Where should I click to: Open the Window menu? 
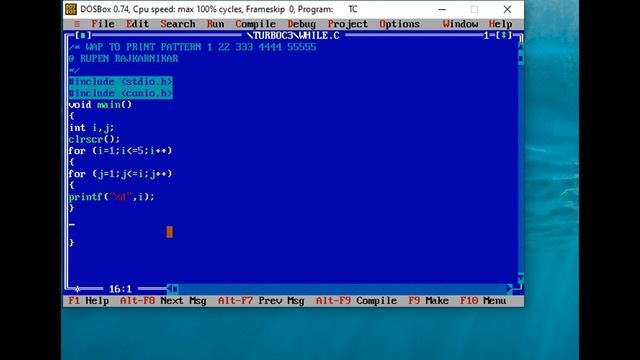pos(460,24)
